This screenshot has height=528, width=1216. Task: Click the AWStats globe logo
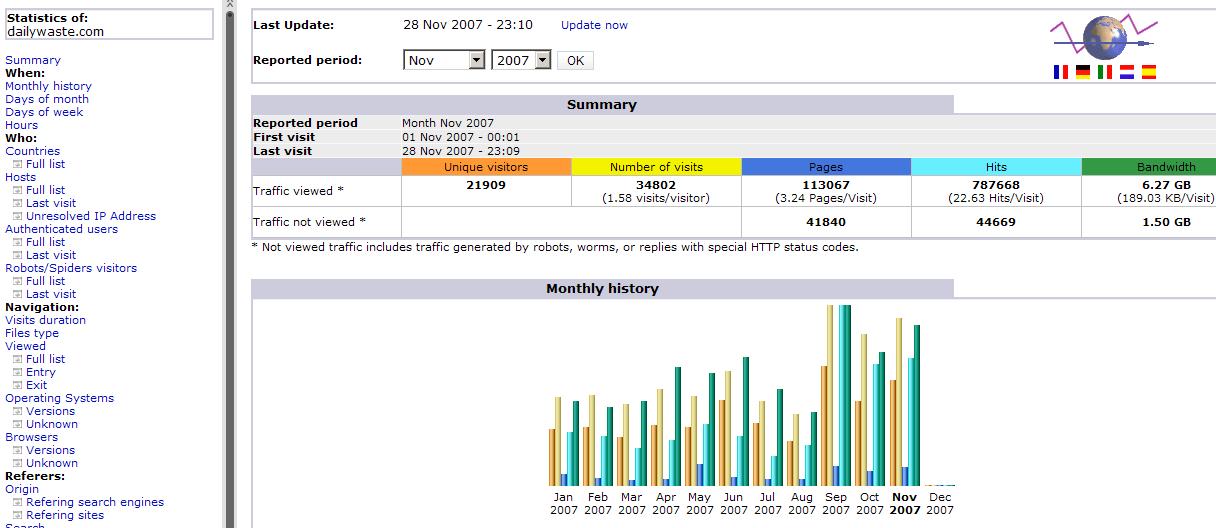1103,38
